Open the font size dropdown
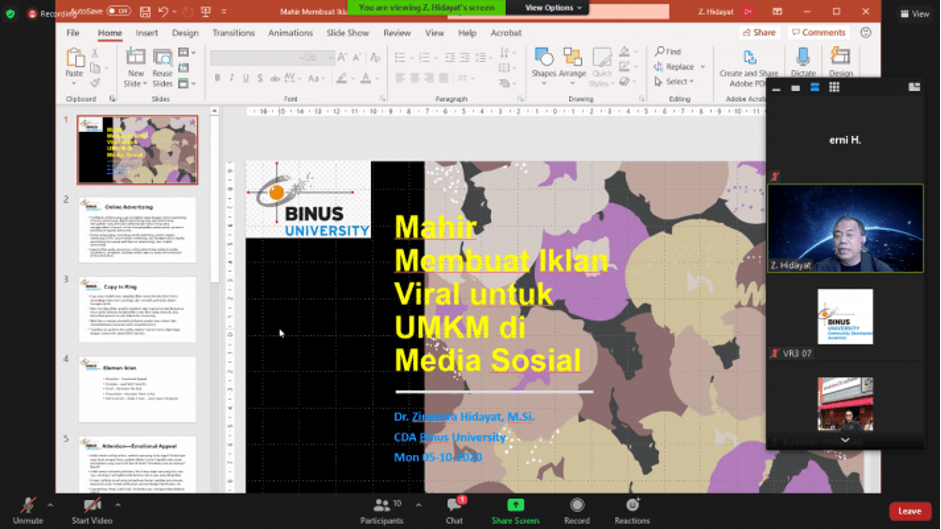941x529 pixels. tap(330, 58)
